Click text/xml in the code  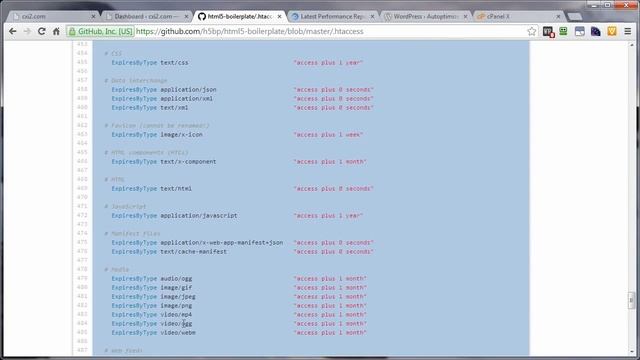[174, 107]
